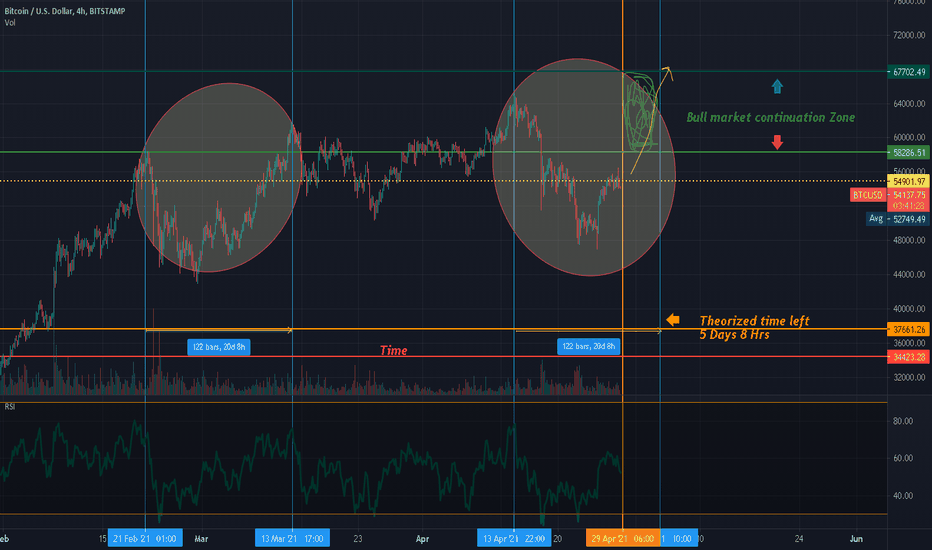This screenshot has height=550, width=932.
Task: Click the 64000.00 price axis value
Action: tap(909, 104)
